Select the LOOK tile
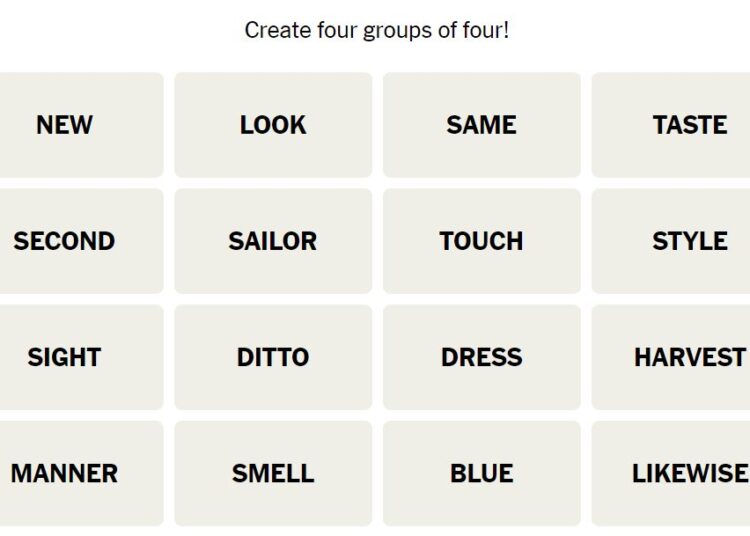 [x=273, y=125]
